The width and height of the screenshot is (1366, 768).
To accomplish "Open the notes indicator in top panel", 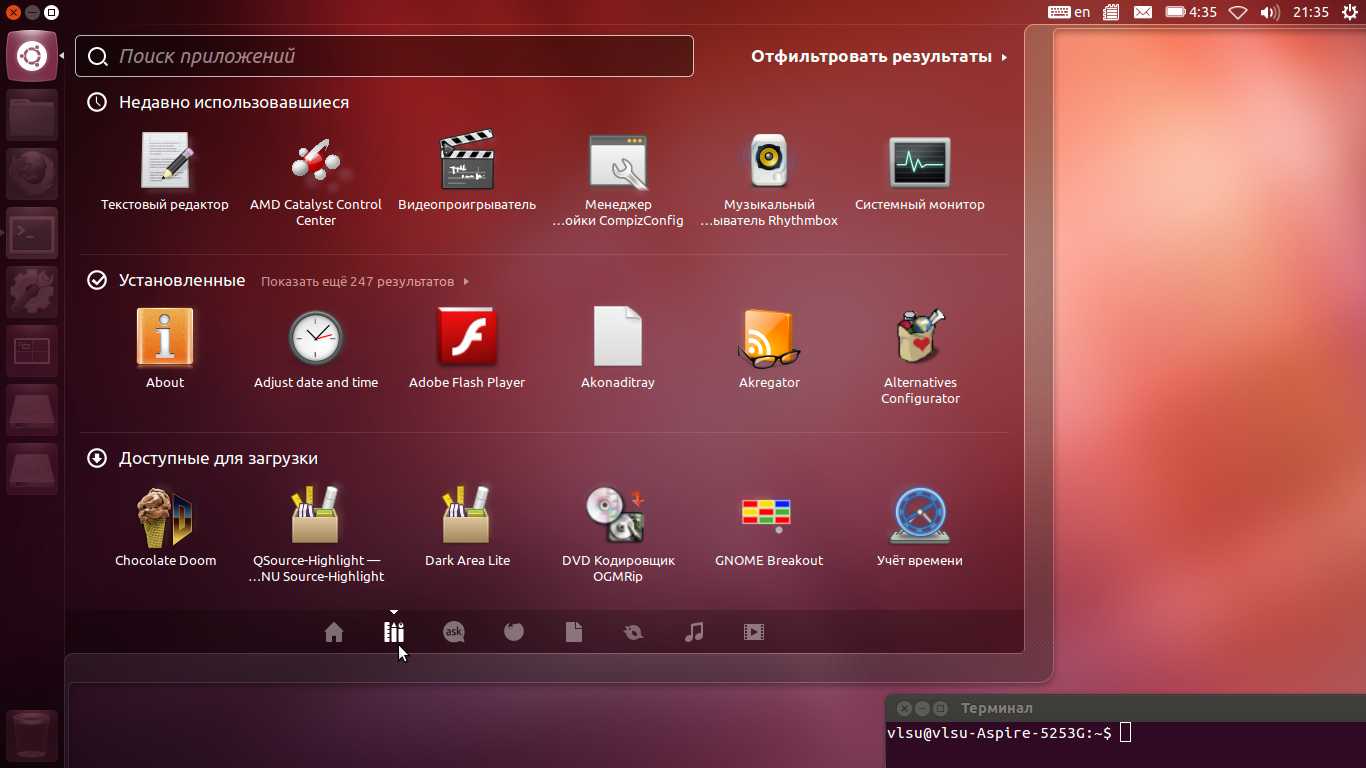I will [1111, 12].
